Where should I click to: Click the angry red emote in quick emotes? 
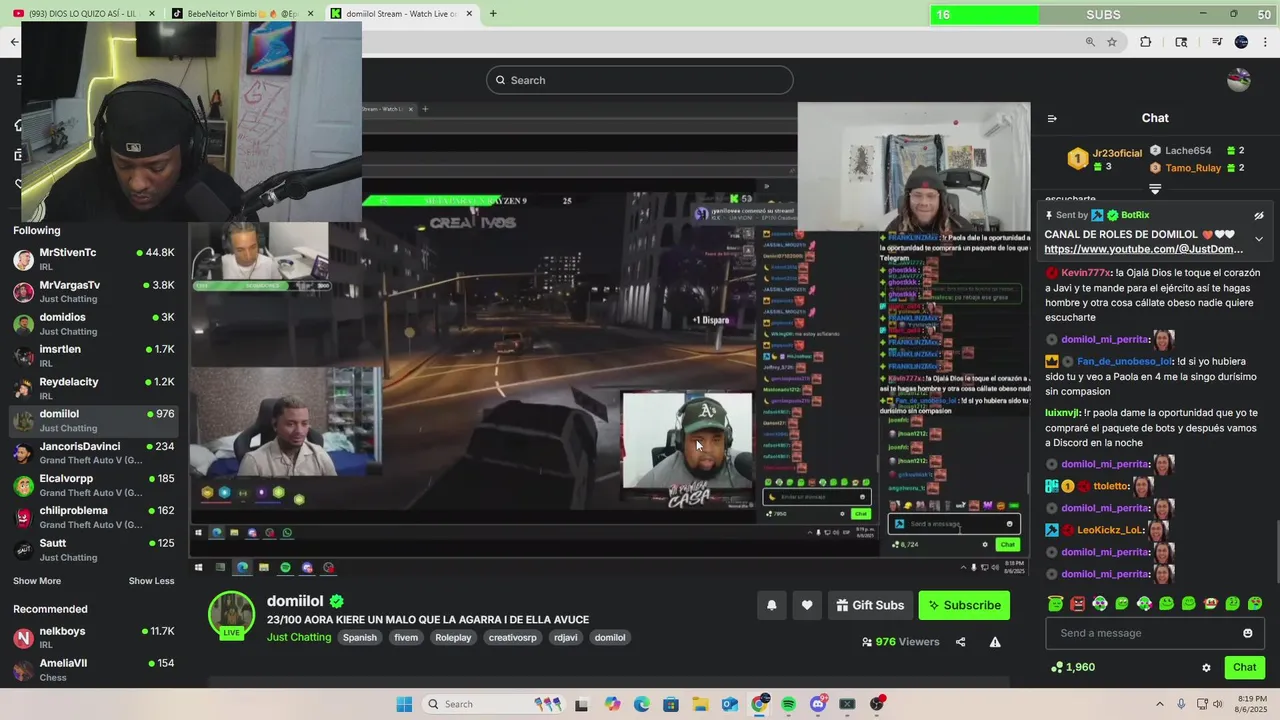(1077, 603)
